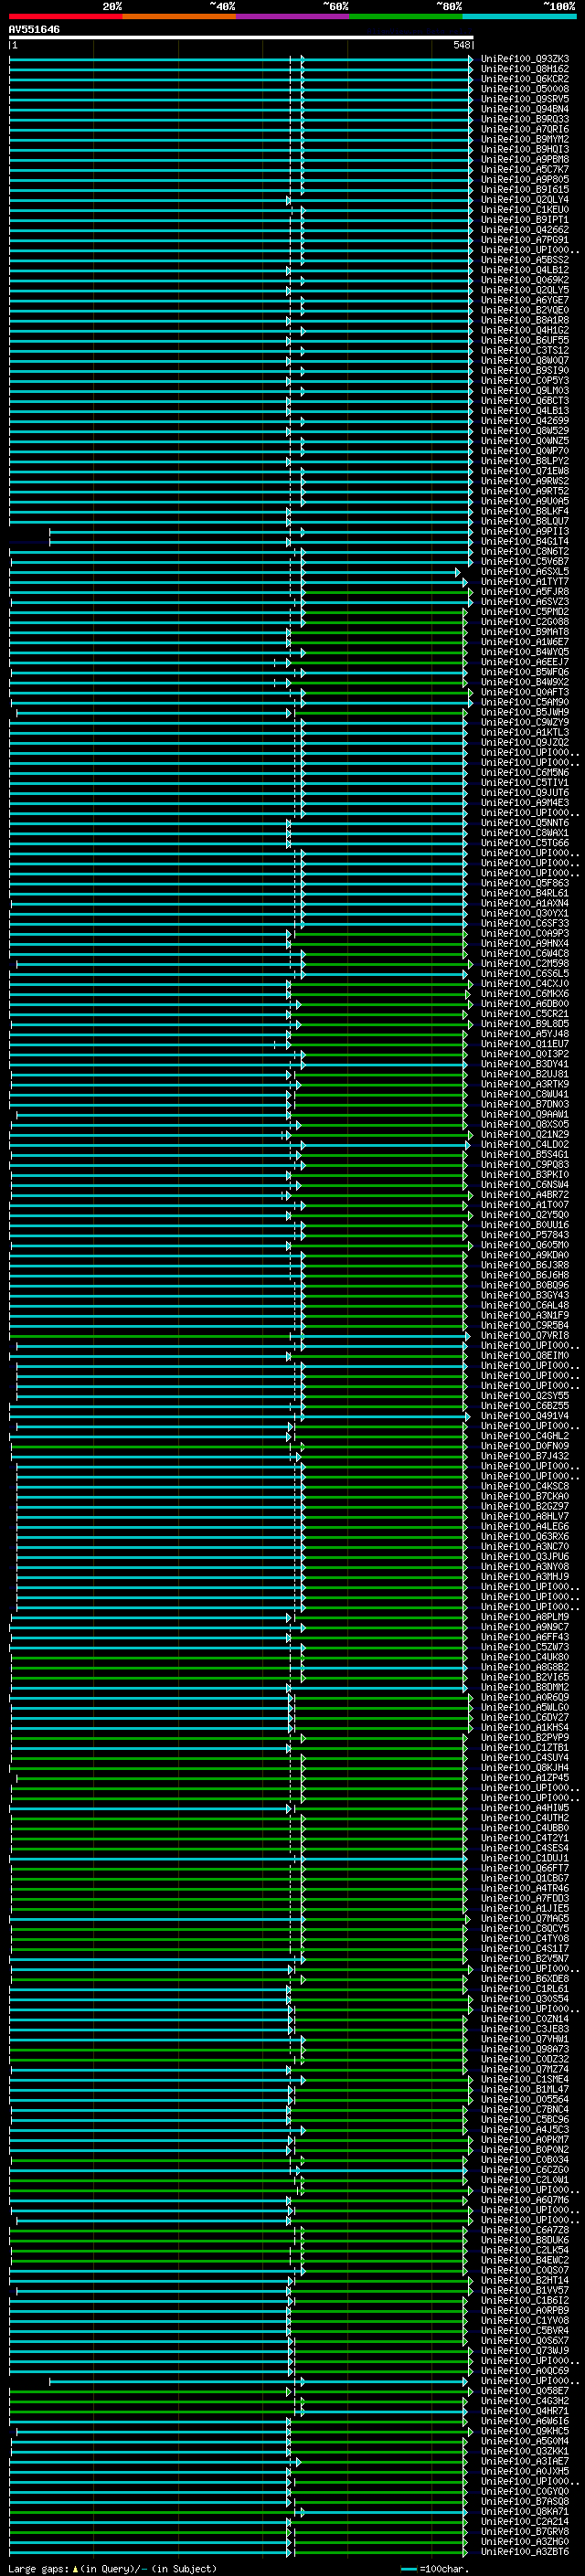Select the UniRef100_B5JWH9 label
This screenshot has height=2576, width=585.
click(x=525, y=712)
